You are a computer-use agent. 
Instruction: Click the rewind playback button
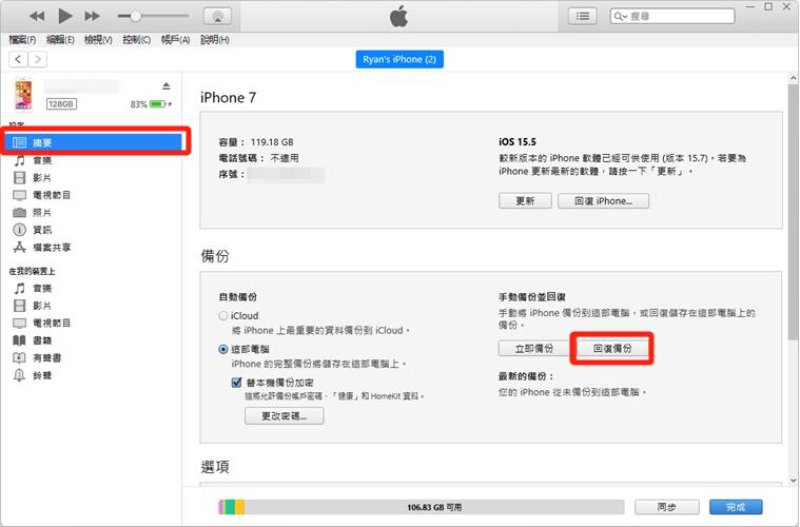[37, 16]
